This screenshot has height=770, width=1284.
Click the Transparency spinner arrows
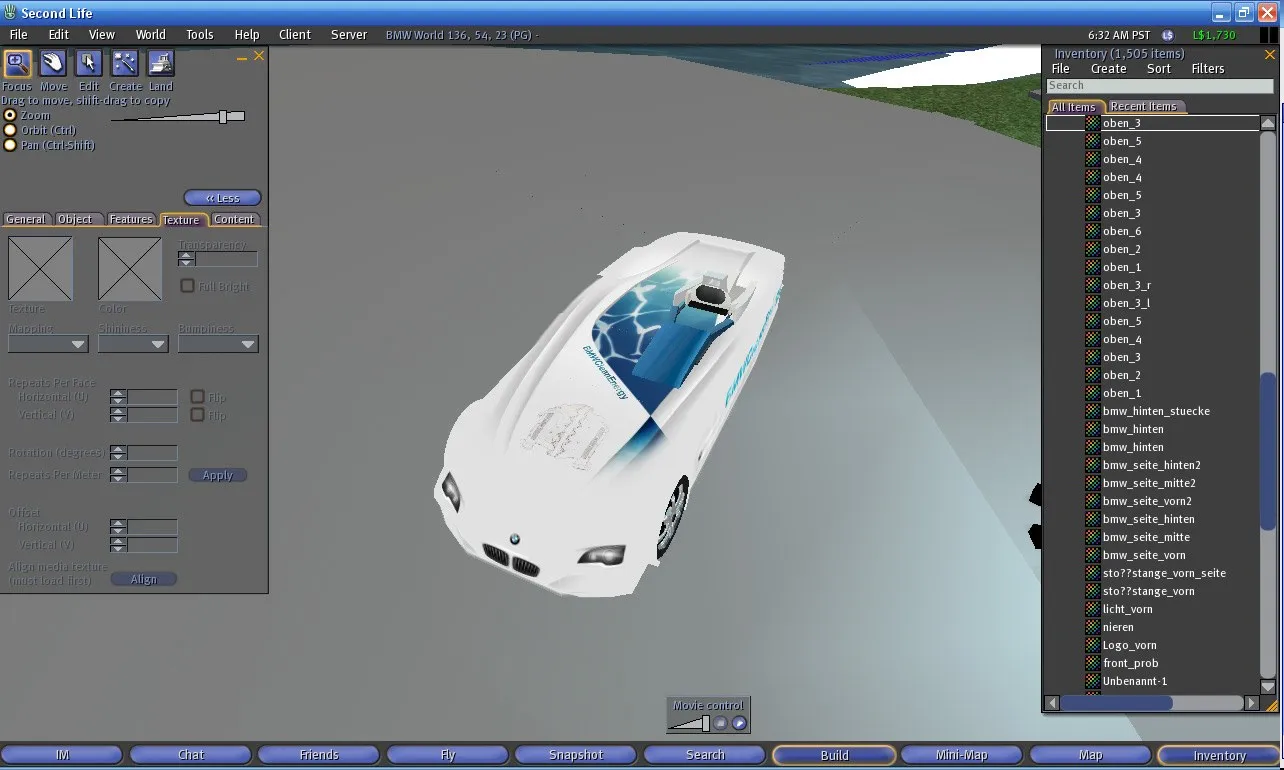[x=186, y=259]
